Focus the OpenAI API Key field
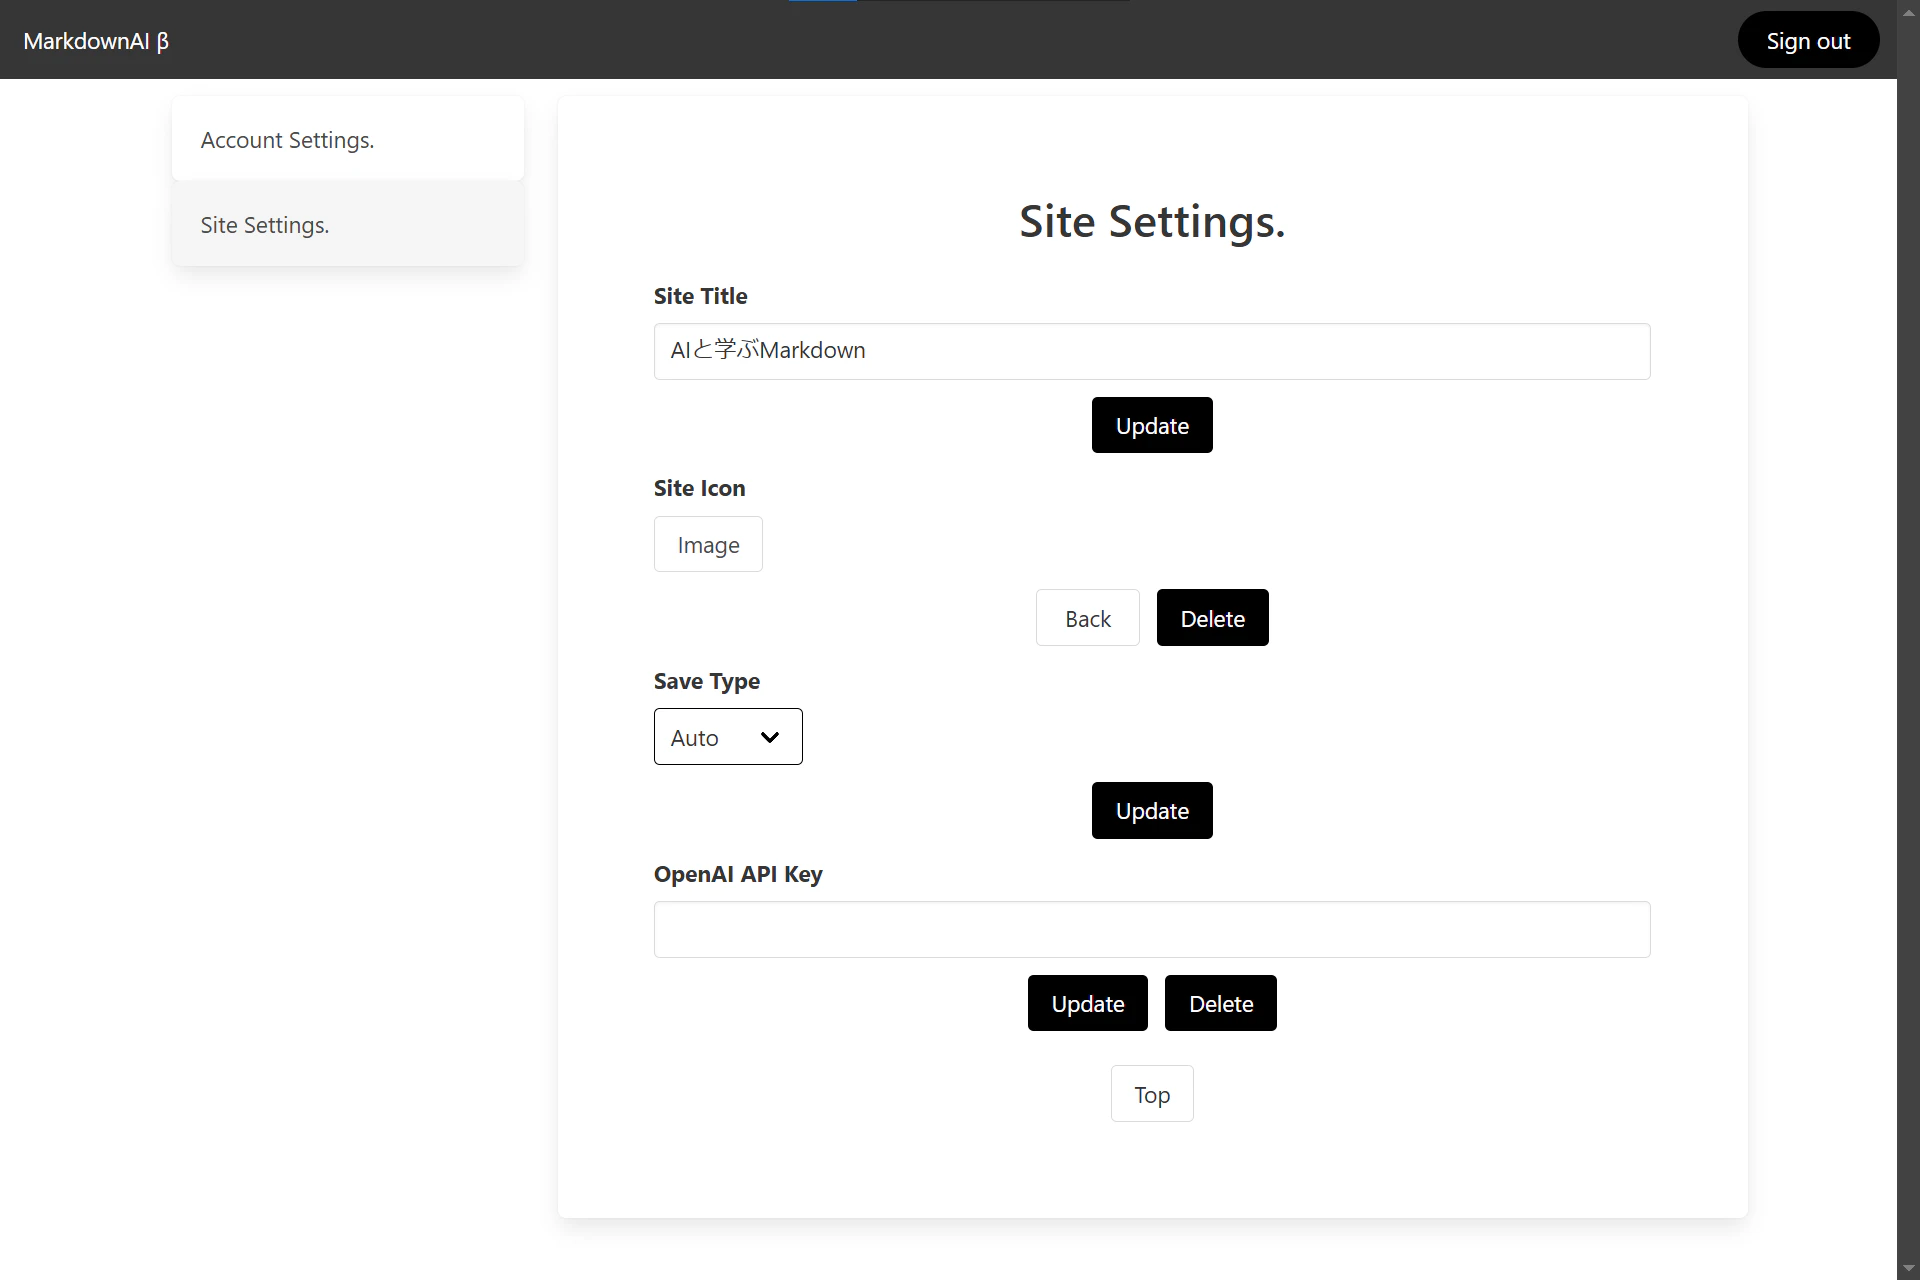The width and height of the screenshot is (1920, 1280). (x=1151, y=929)
